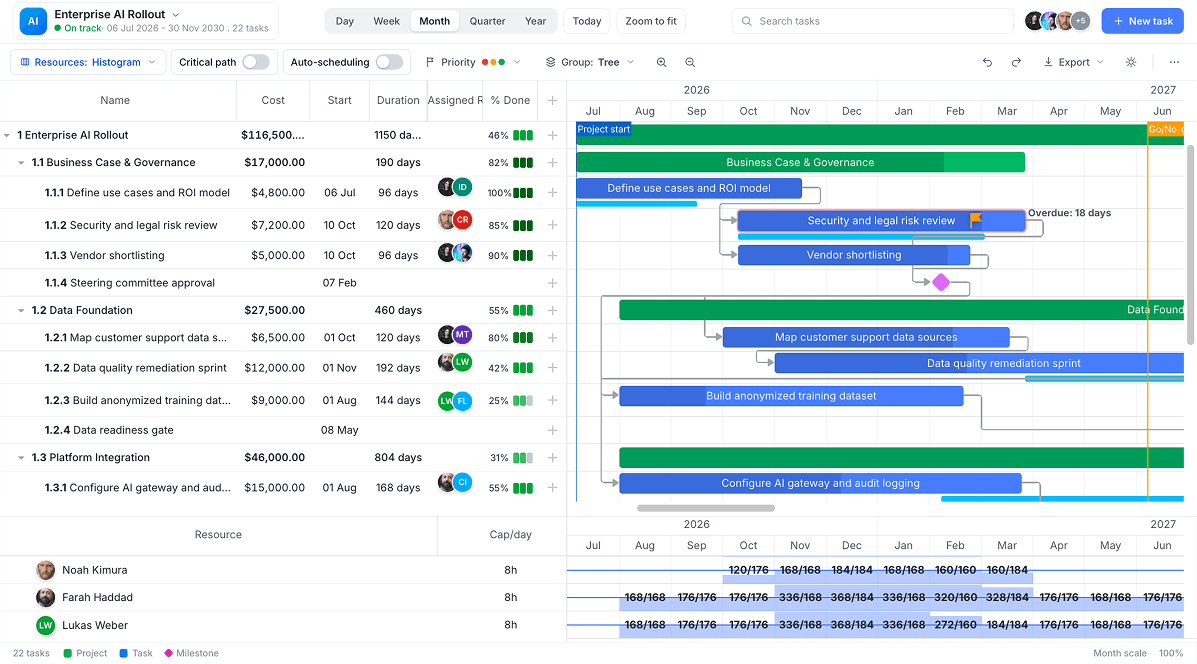Click Lukas Weber LW avatar in resources
Image resolution: width=1197 pixels, height=664 pixels.
pos(46,625)
